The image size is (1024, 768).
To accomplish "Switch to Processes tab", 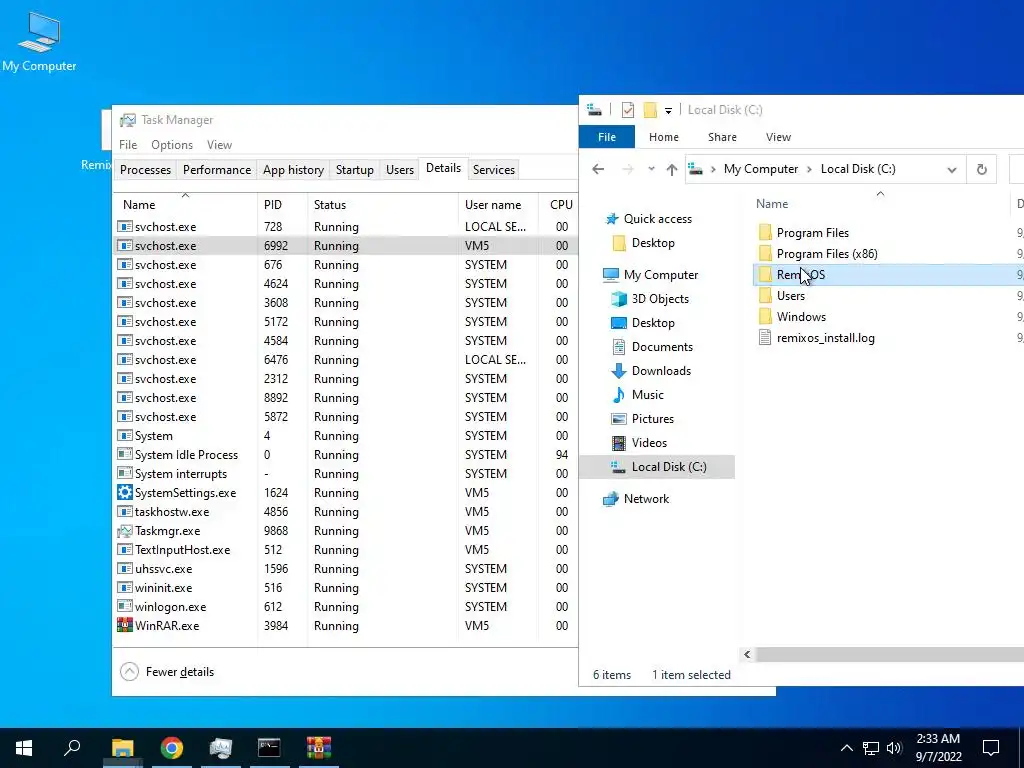I will (x=145, y=169).
